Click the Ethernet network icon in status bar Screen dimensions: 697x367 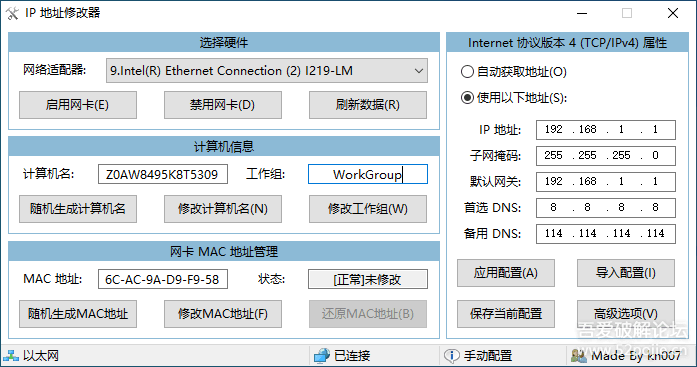11,355
